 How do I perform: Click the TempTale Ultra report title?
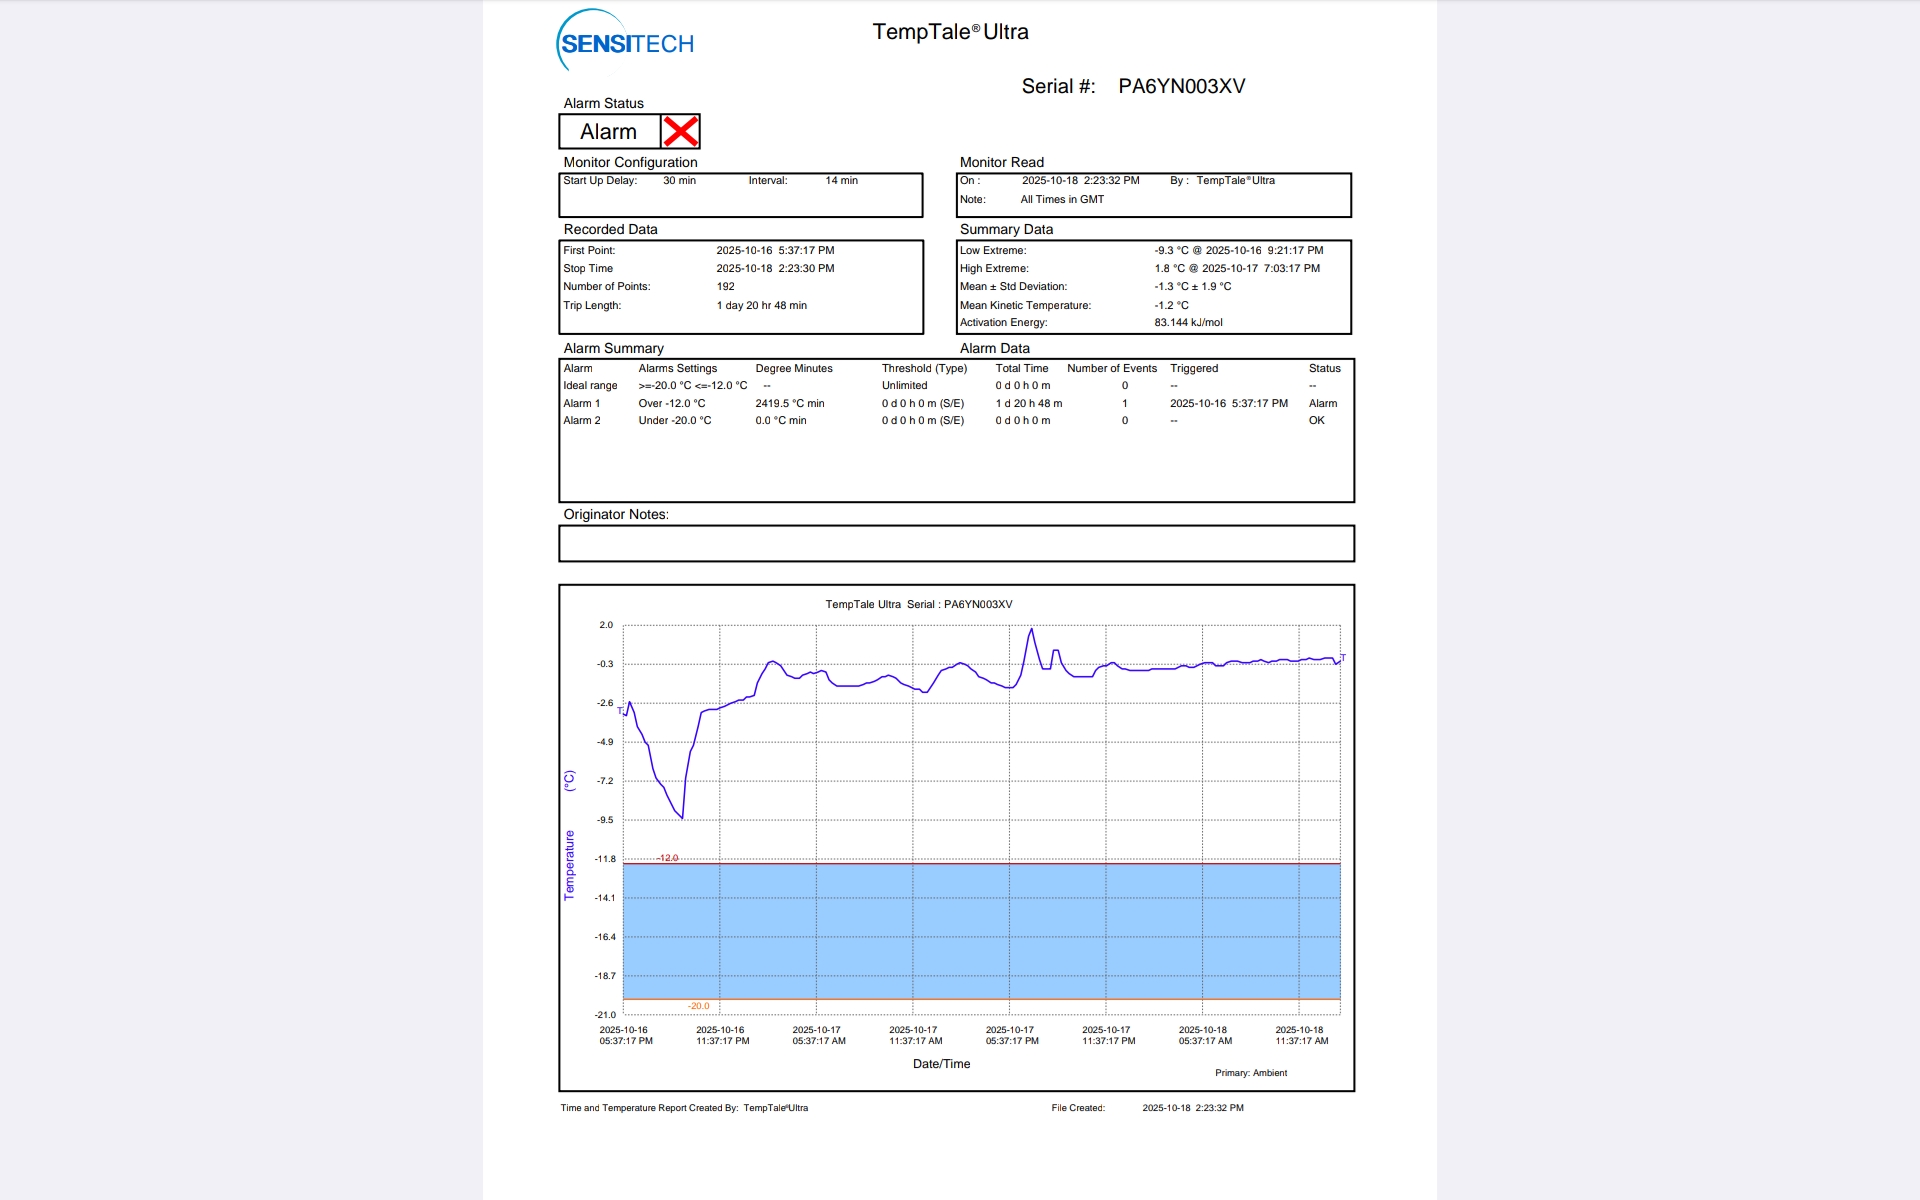tap(949, 32)
